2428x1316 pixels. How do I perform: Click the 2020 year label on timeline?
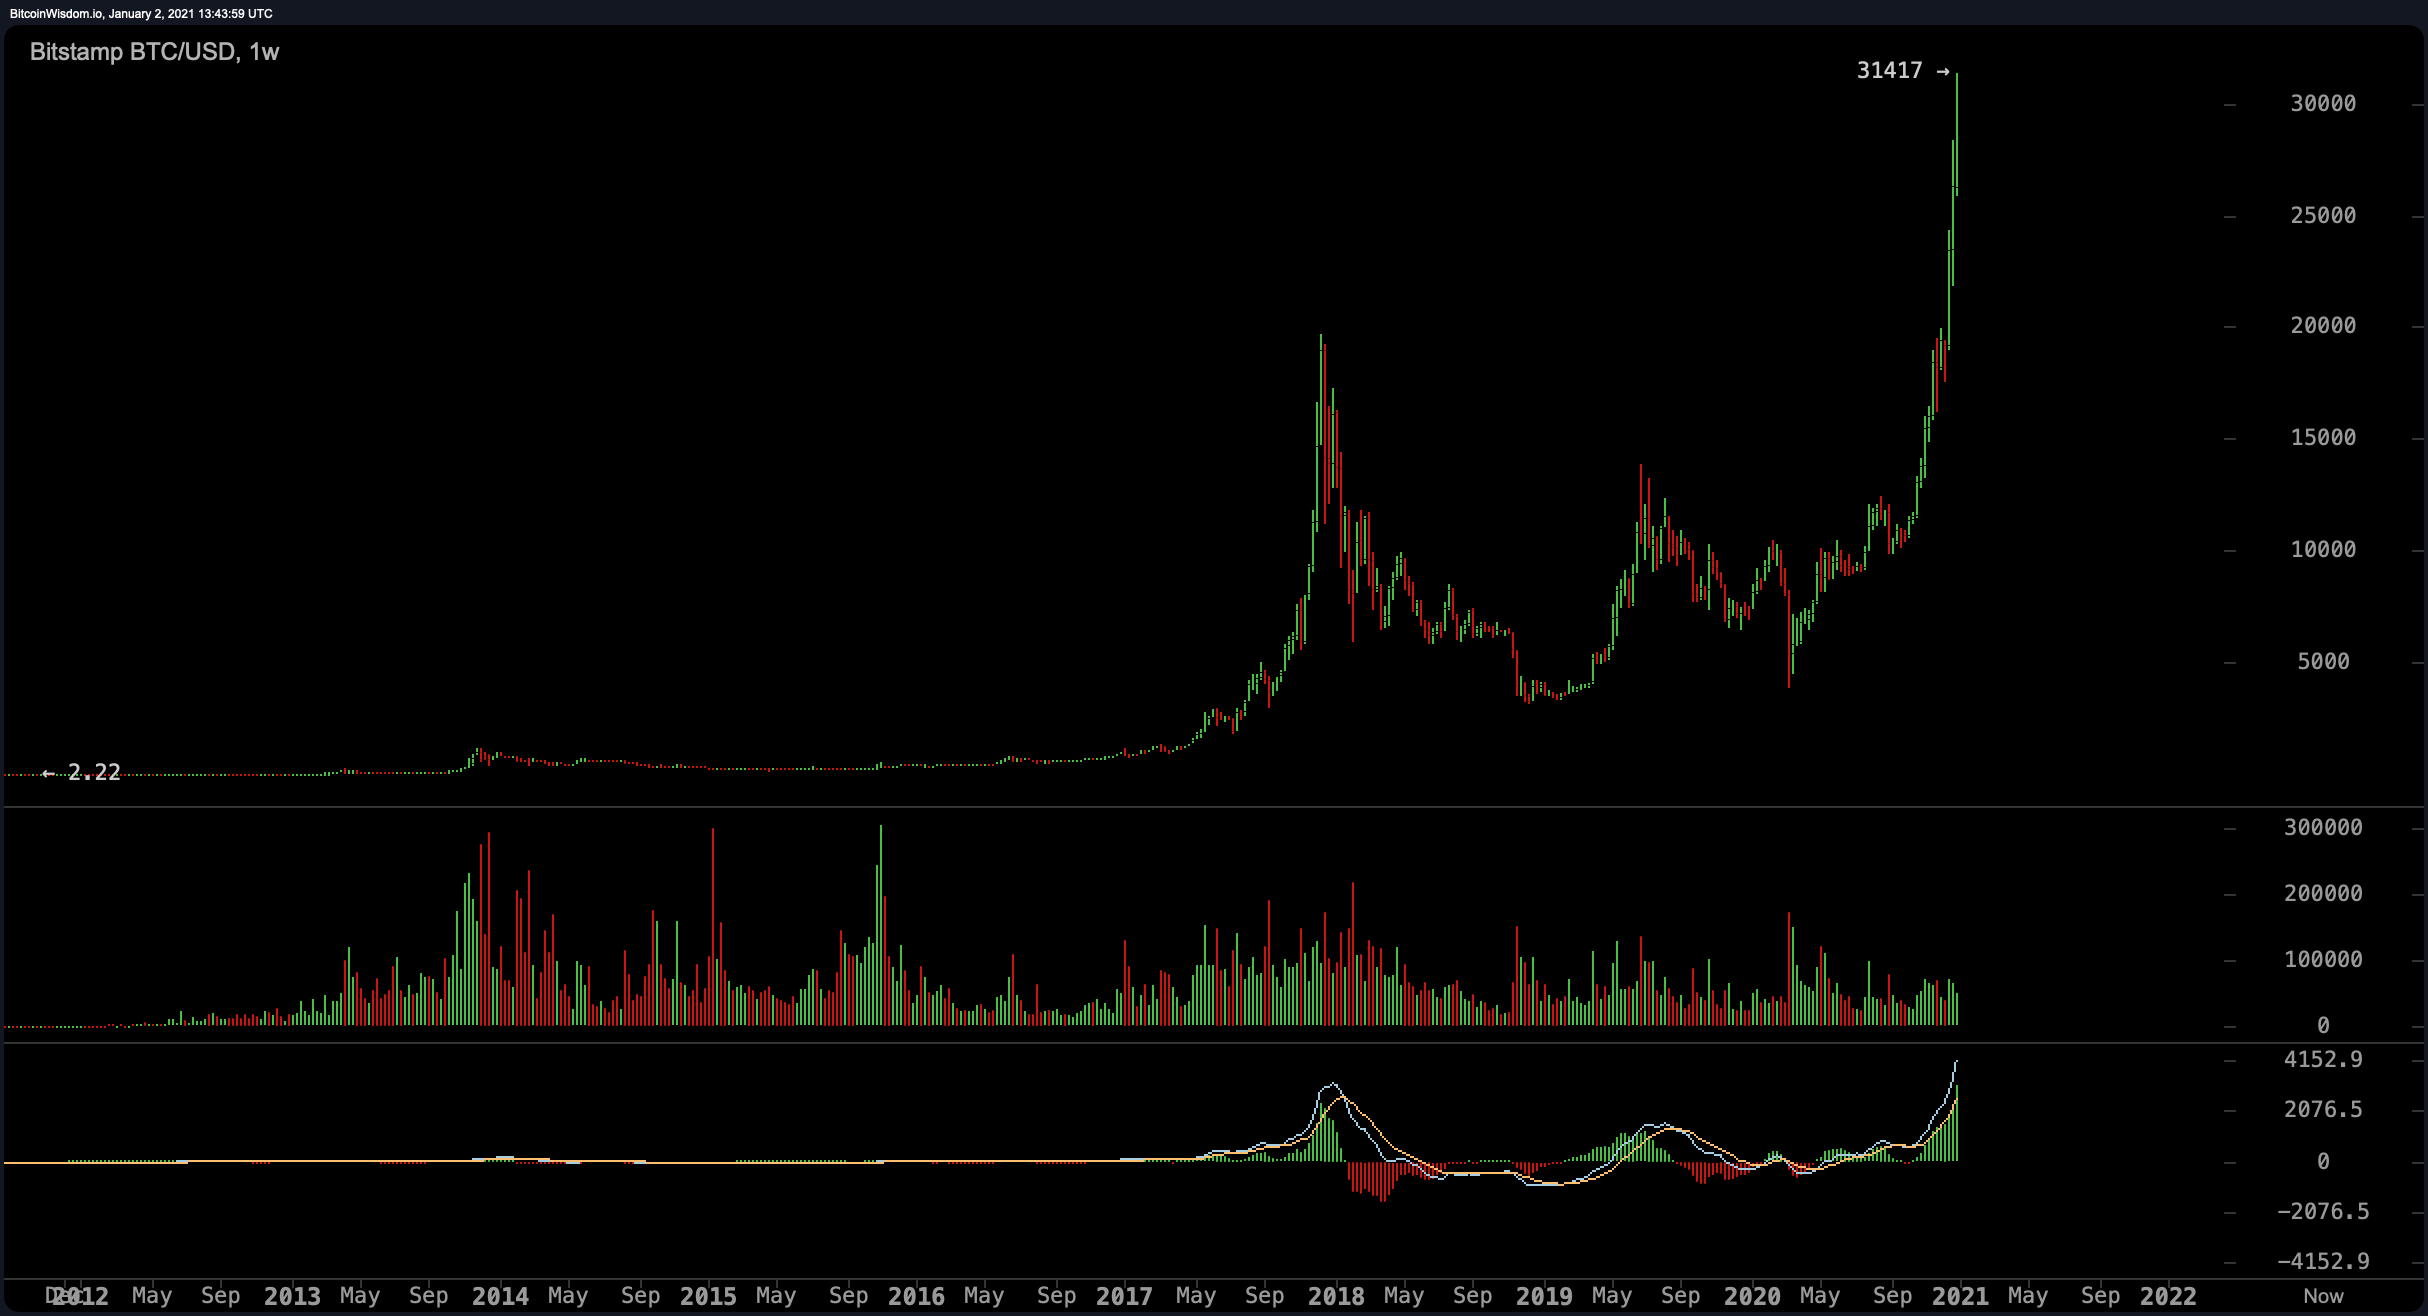click(x=1752, y=1297)
